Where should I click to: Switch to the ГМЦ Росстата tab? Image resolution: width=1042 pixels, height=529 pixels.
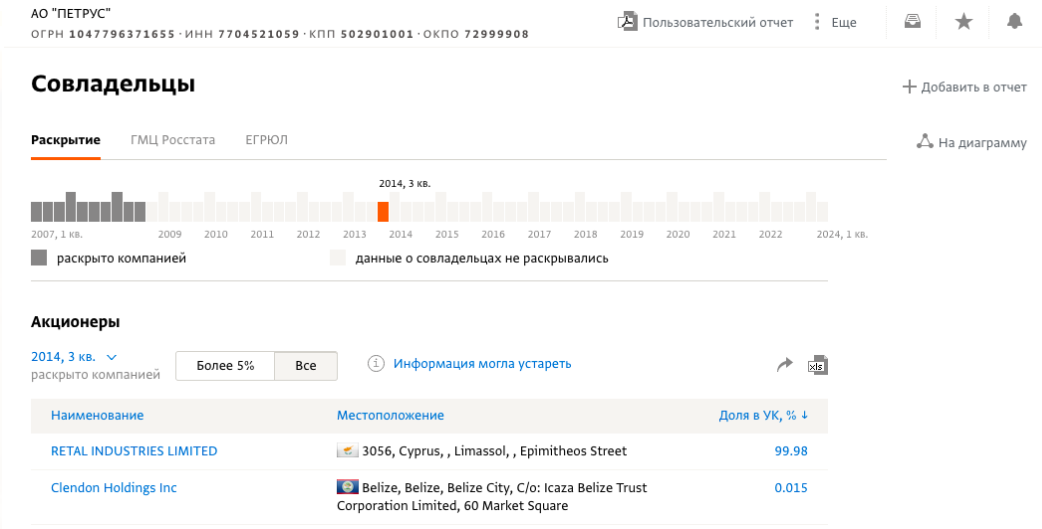click(173, 140)
